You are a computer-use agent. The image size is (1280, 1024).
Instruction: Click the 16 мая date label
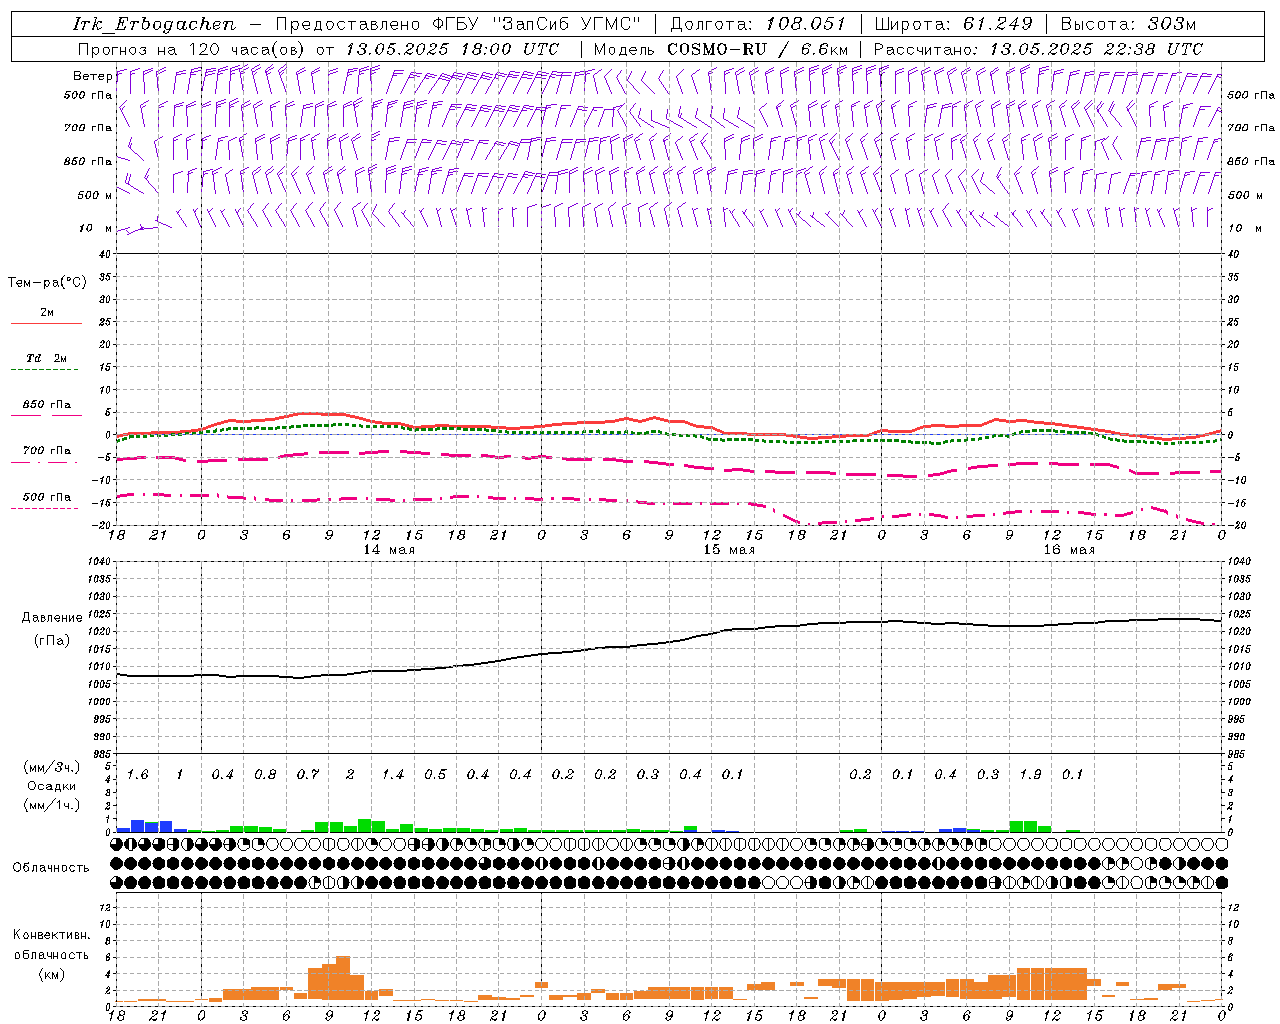1069,550
